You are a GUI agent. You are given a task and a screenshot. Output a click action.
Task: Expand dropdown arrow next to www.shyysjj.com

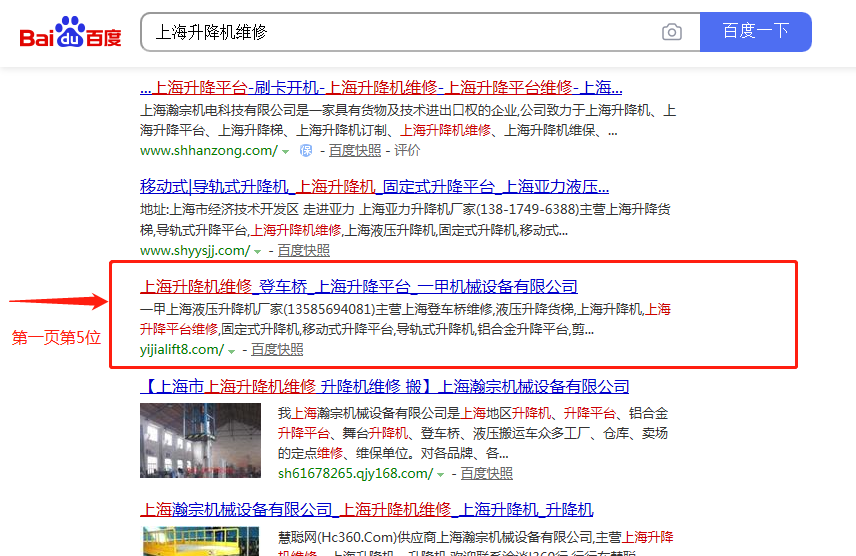[x=258, y=251]
